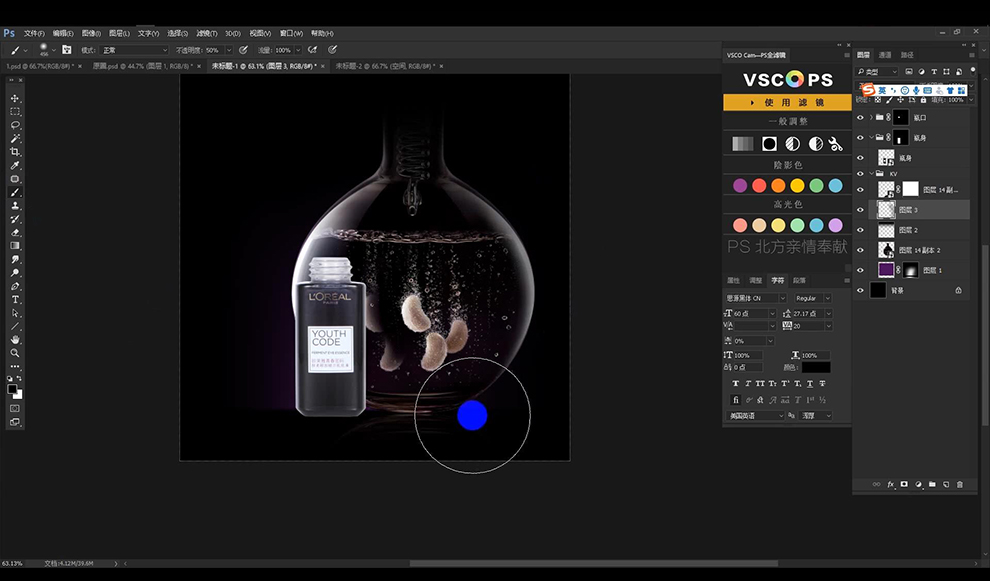Expand the 瓶口 layer group
Viewport: 990px width, 581px height.
(871, 117)
